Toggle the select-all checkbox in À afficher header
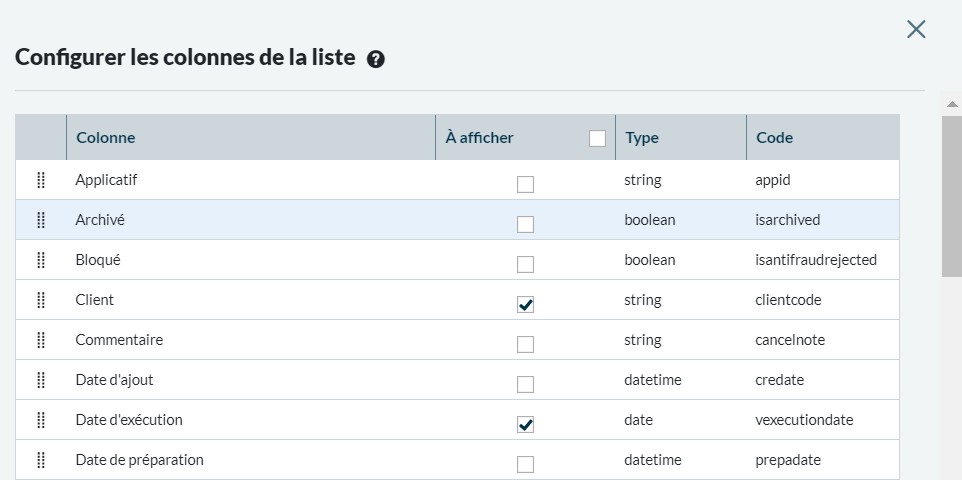 tap(597, 139)
